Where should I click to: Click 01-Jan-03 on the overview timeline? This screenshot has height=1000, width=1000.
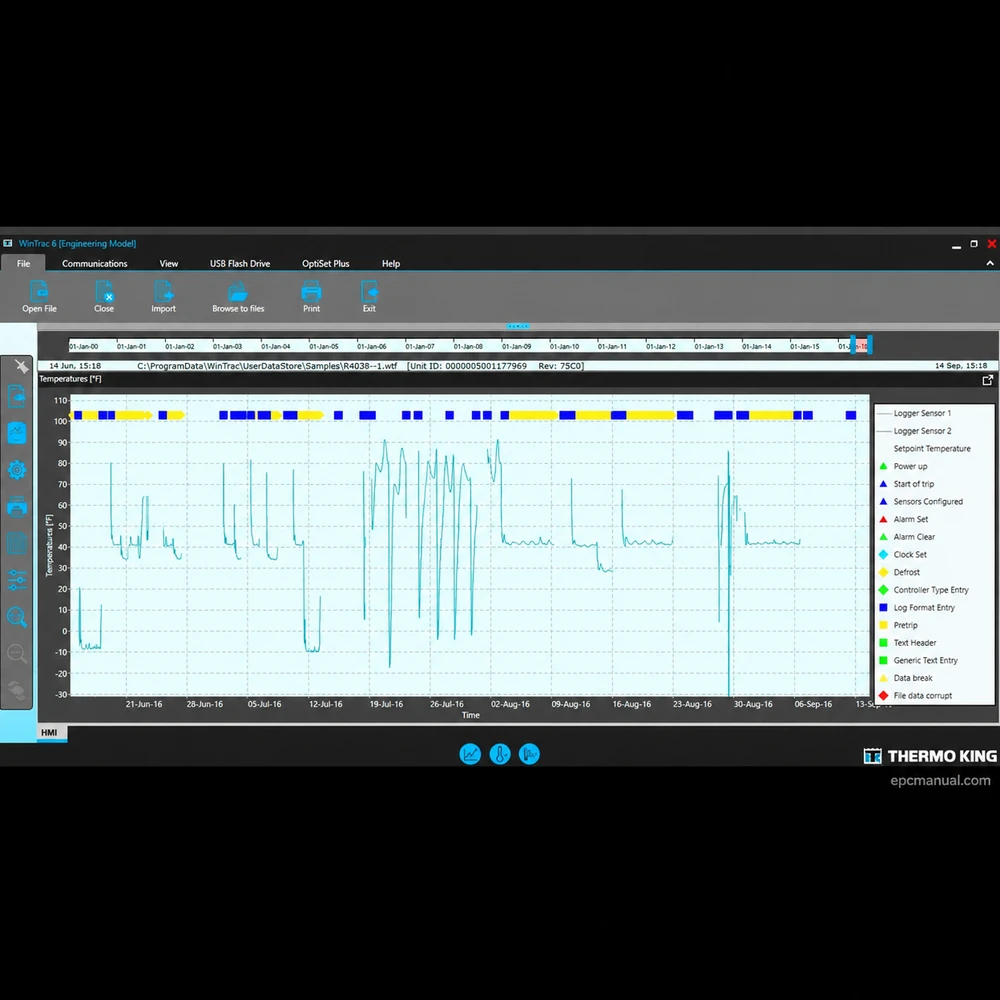[x=228, y=346]
